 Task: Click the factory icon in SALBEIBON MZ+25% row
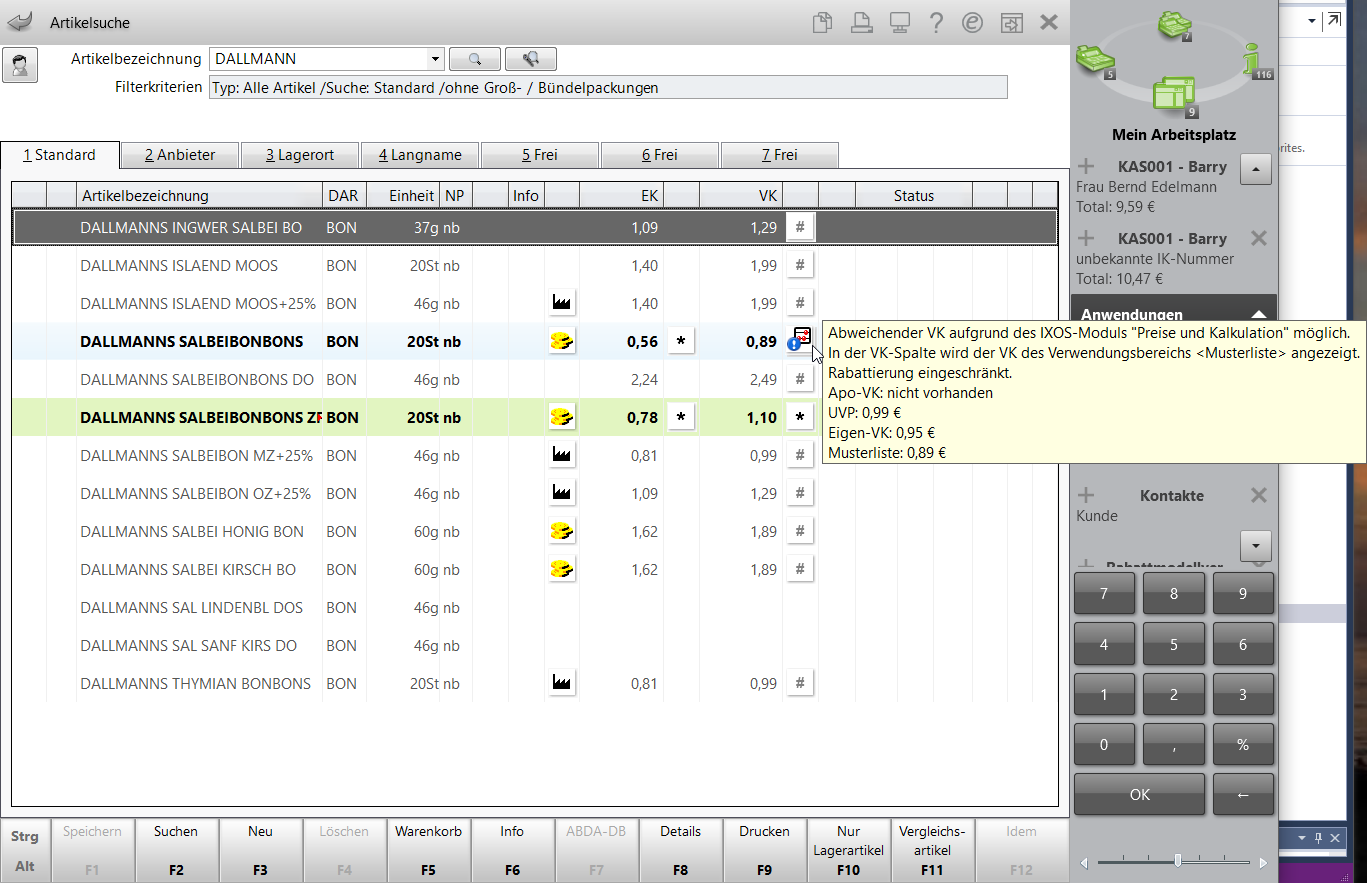[x=562, y=455]
